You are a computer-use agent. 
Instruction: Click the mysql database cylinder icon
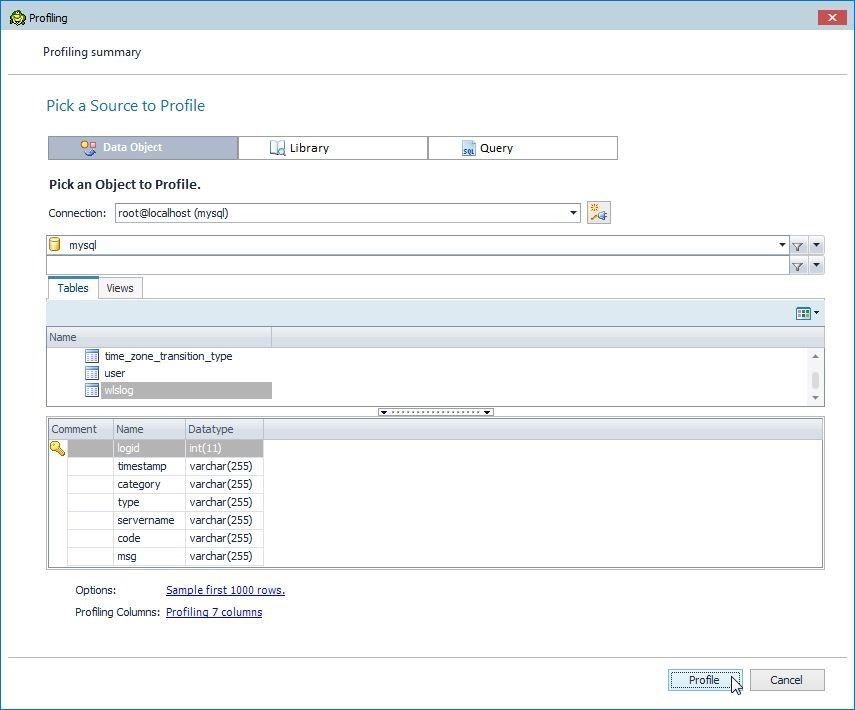[x=55, y=244]
